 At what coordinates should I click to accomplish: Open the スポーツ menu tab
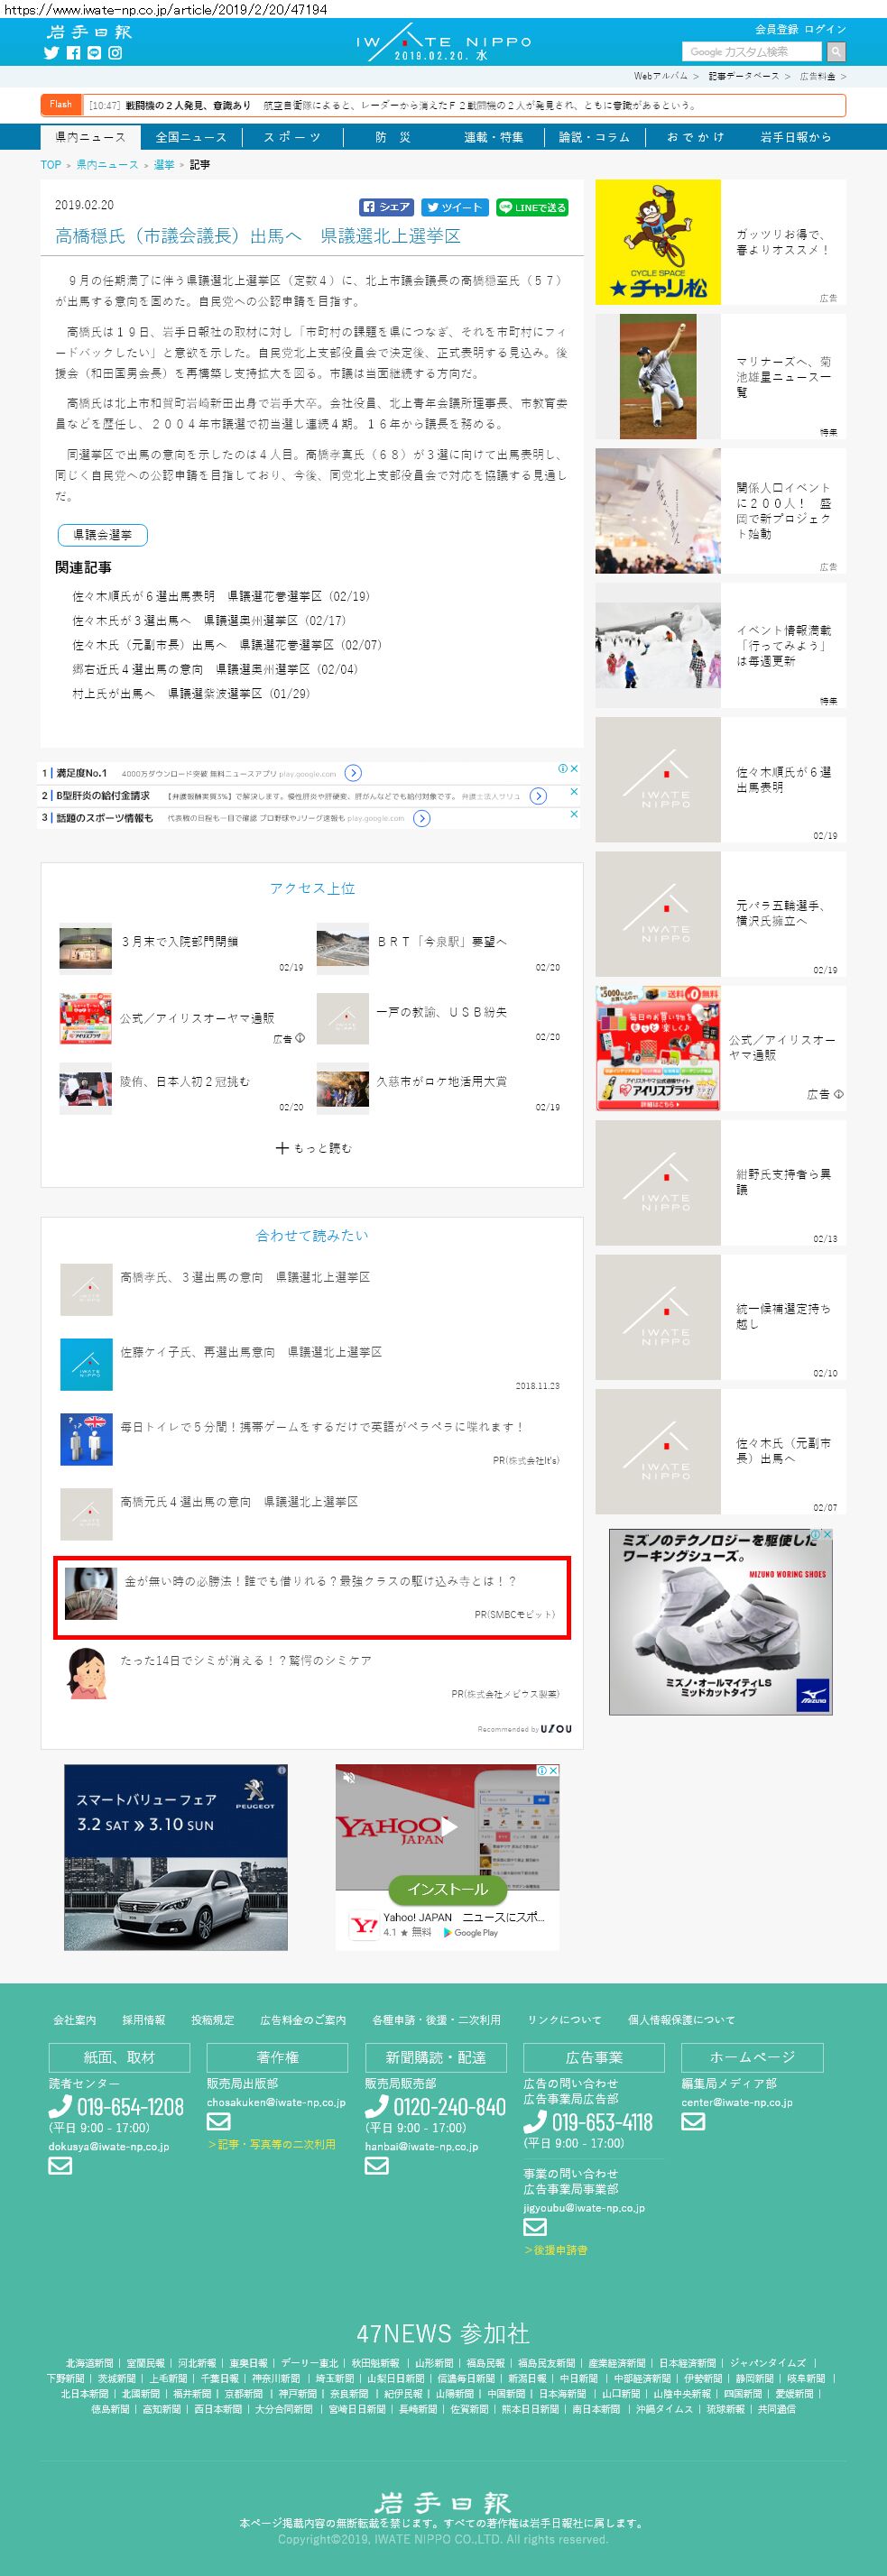click(292, 137)
